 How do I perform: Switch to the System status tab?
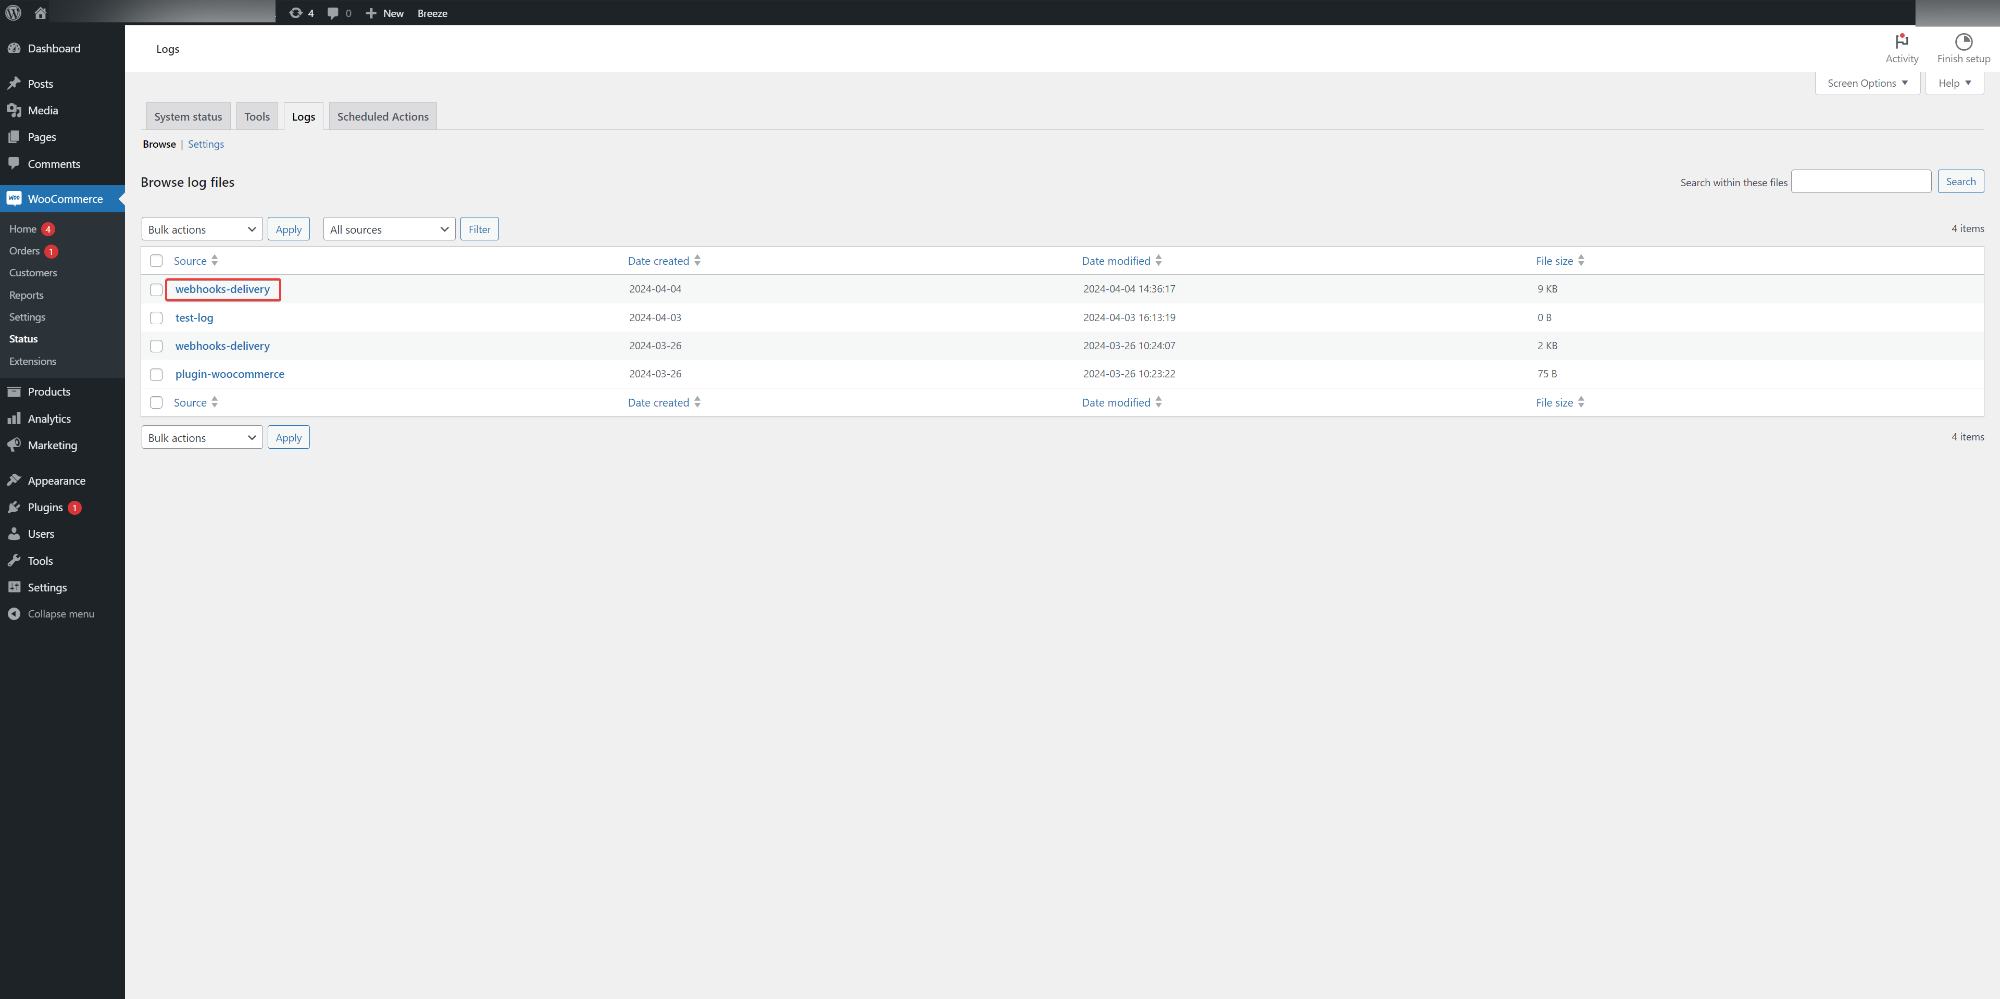pyautogui.click(x=188, y=116)
